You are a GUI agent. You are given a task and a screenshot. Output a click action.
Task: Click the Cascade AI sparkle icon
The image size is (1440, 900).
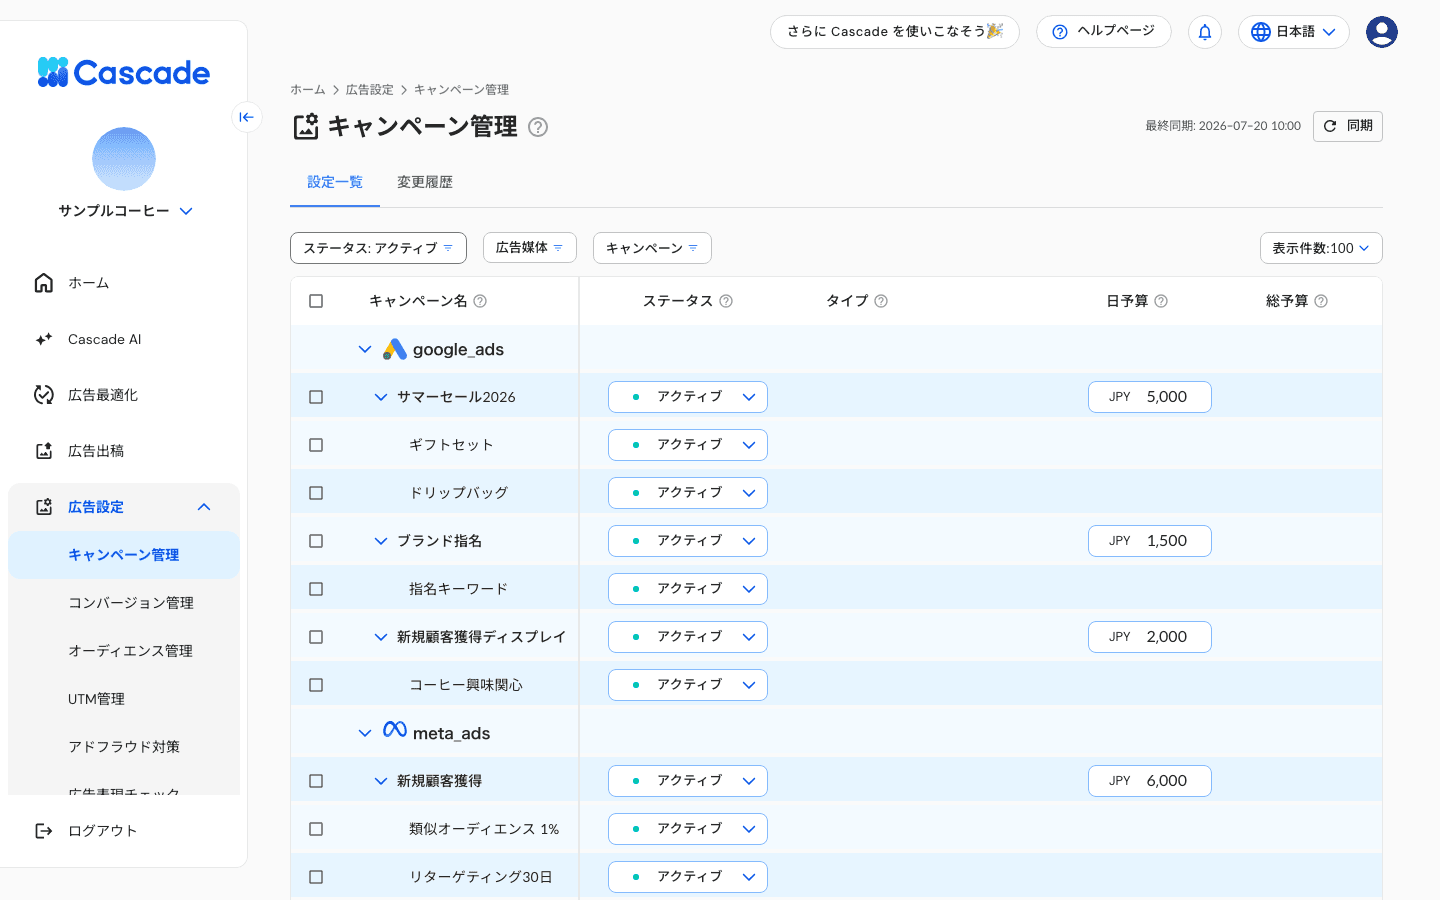point(44,339)
